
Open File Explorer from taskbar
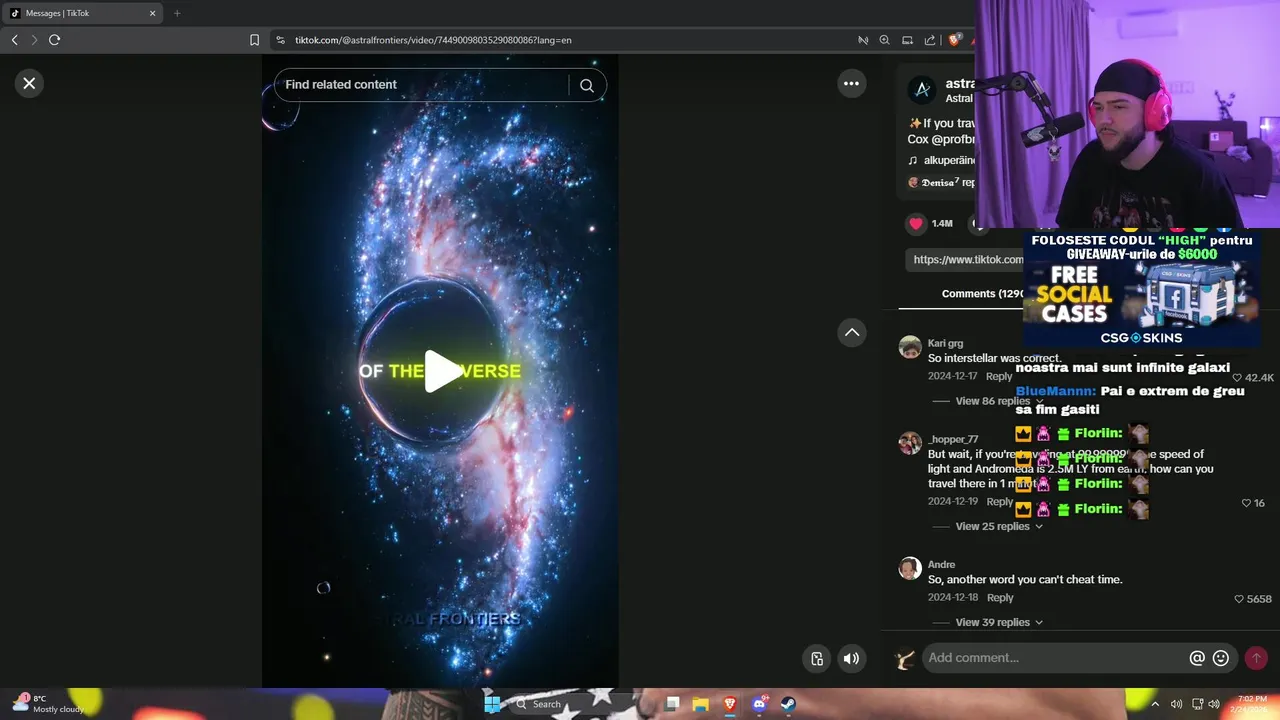click(x=701, y=704)
